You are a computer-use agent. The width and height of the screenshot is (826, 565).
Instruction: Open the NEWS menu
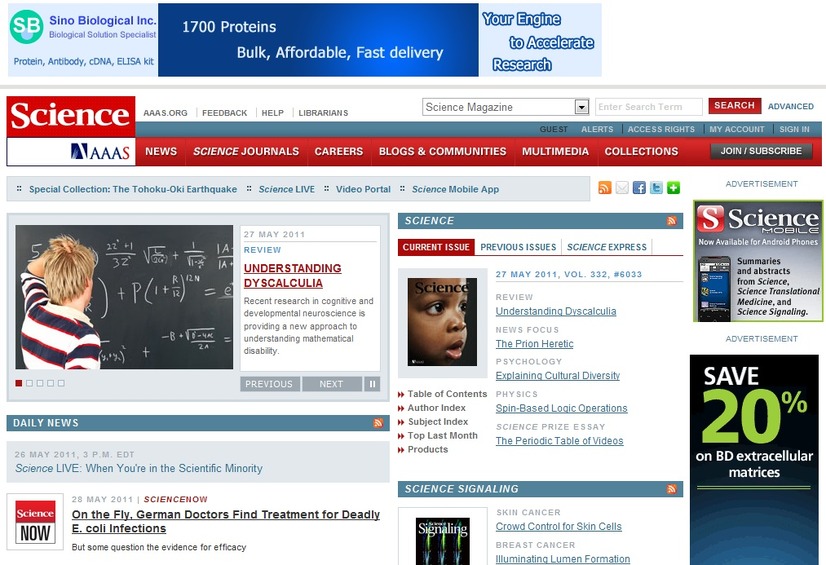coord(161,152)
